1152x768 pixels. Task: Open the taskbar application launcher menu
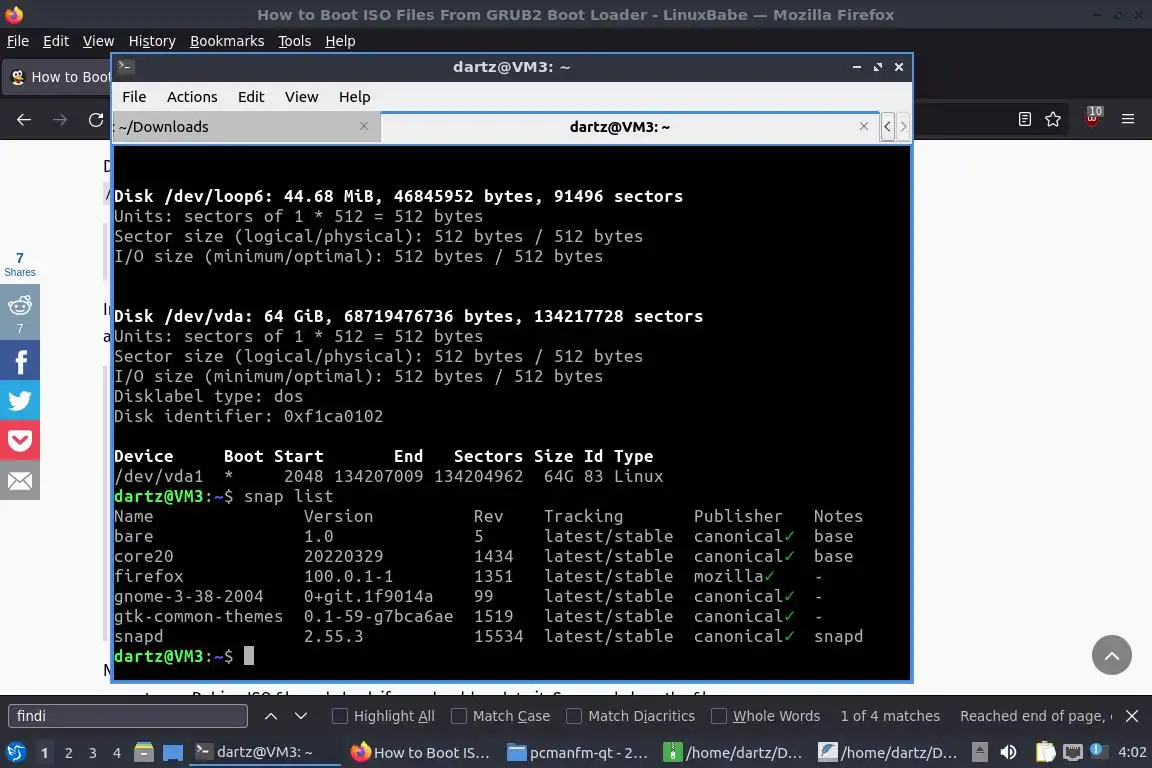16,753
